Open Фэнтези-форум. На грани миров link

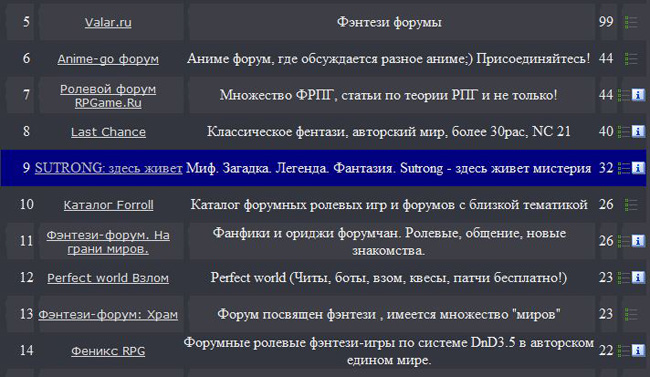coord(108,242)
